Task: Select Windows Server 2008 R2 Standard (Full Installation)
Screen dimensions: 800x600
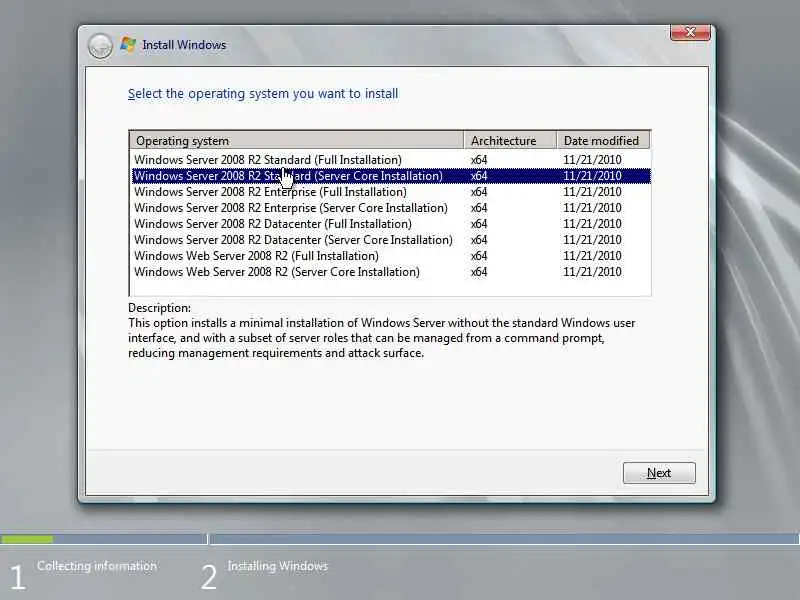Action: [391, 160]
